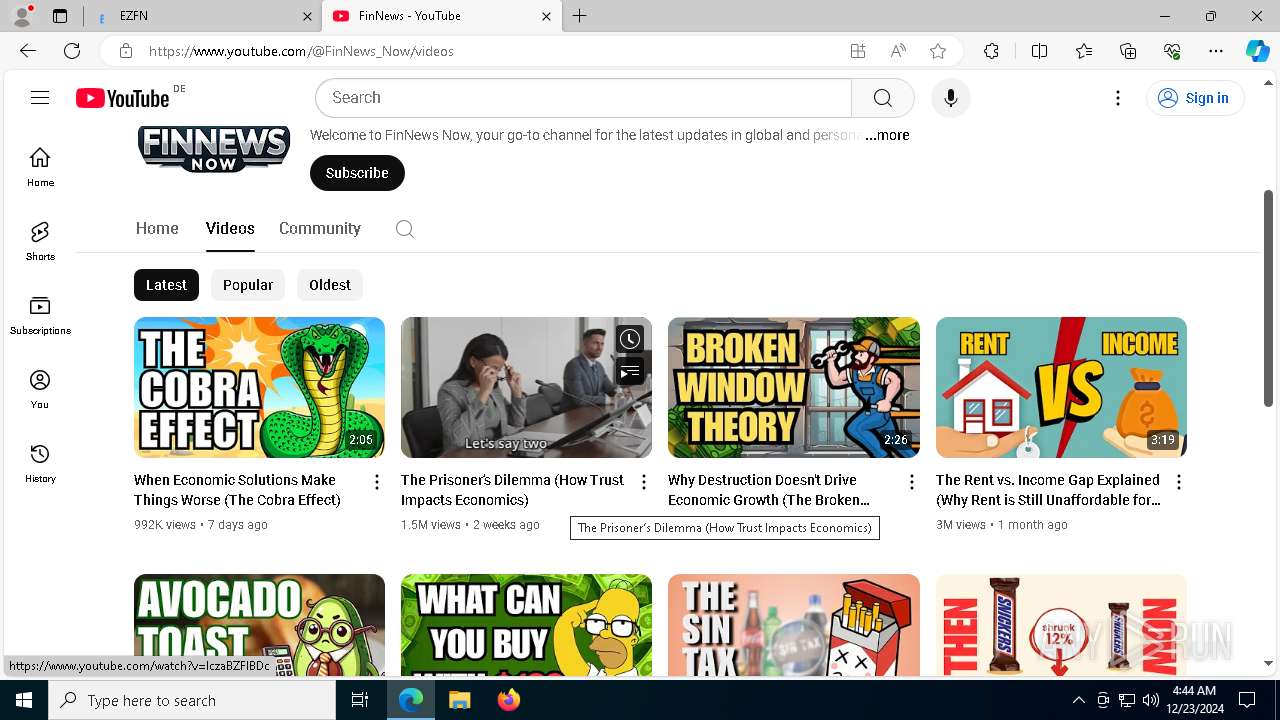Image resolution: width=1280 pixels, height=720 pixels.
Task: Open Task View on the taskbar
Action: (x=361, y=700)
